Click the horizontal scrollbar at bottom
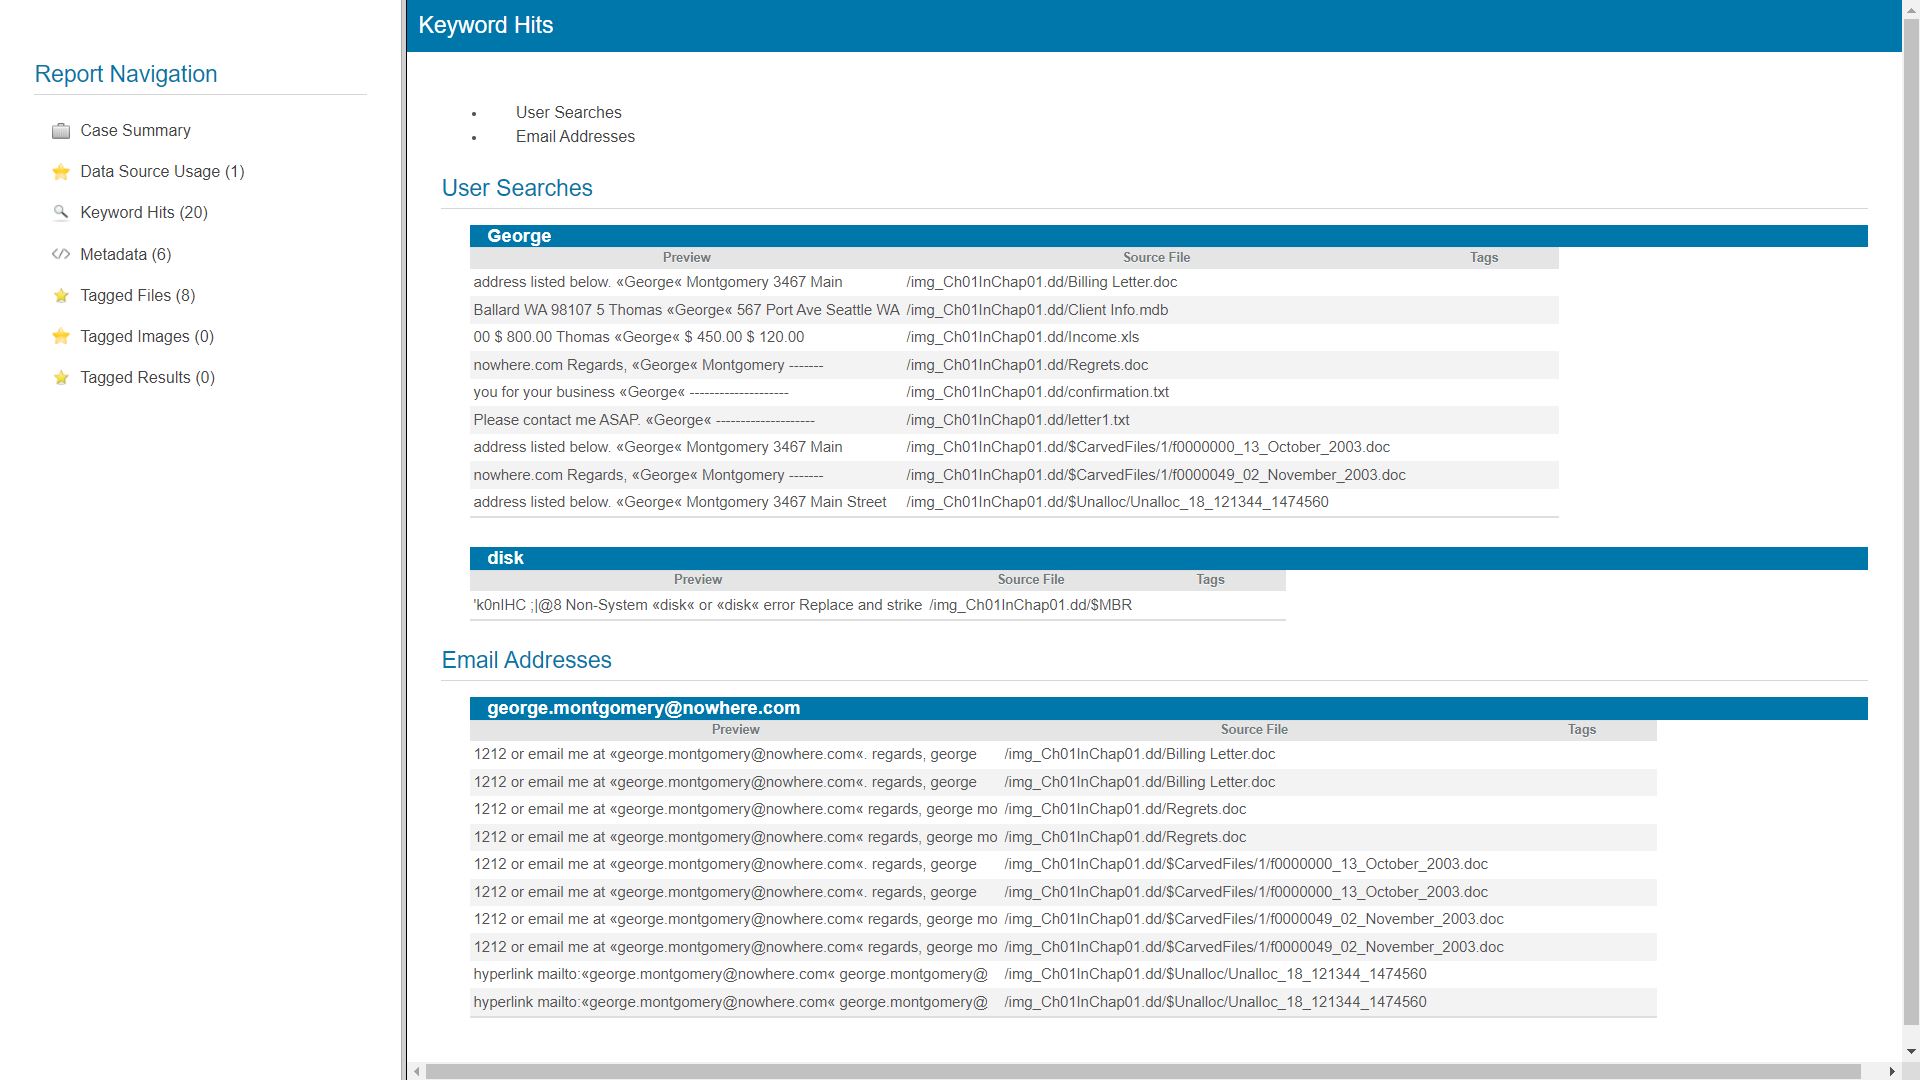Screen dimensions: 1920x1080 pos(1142,1071)
